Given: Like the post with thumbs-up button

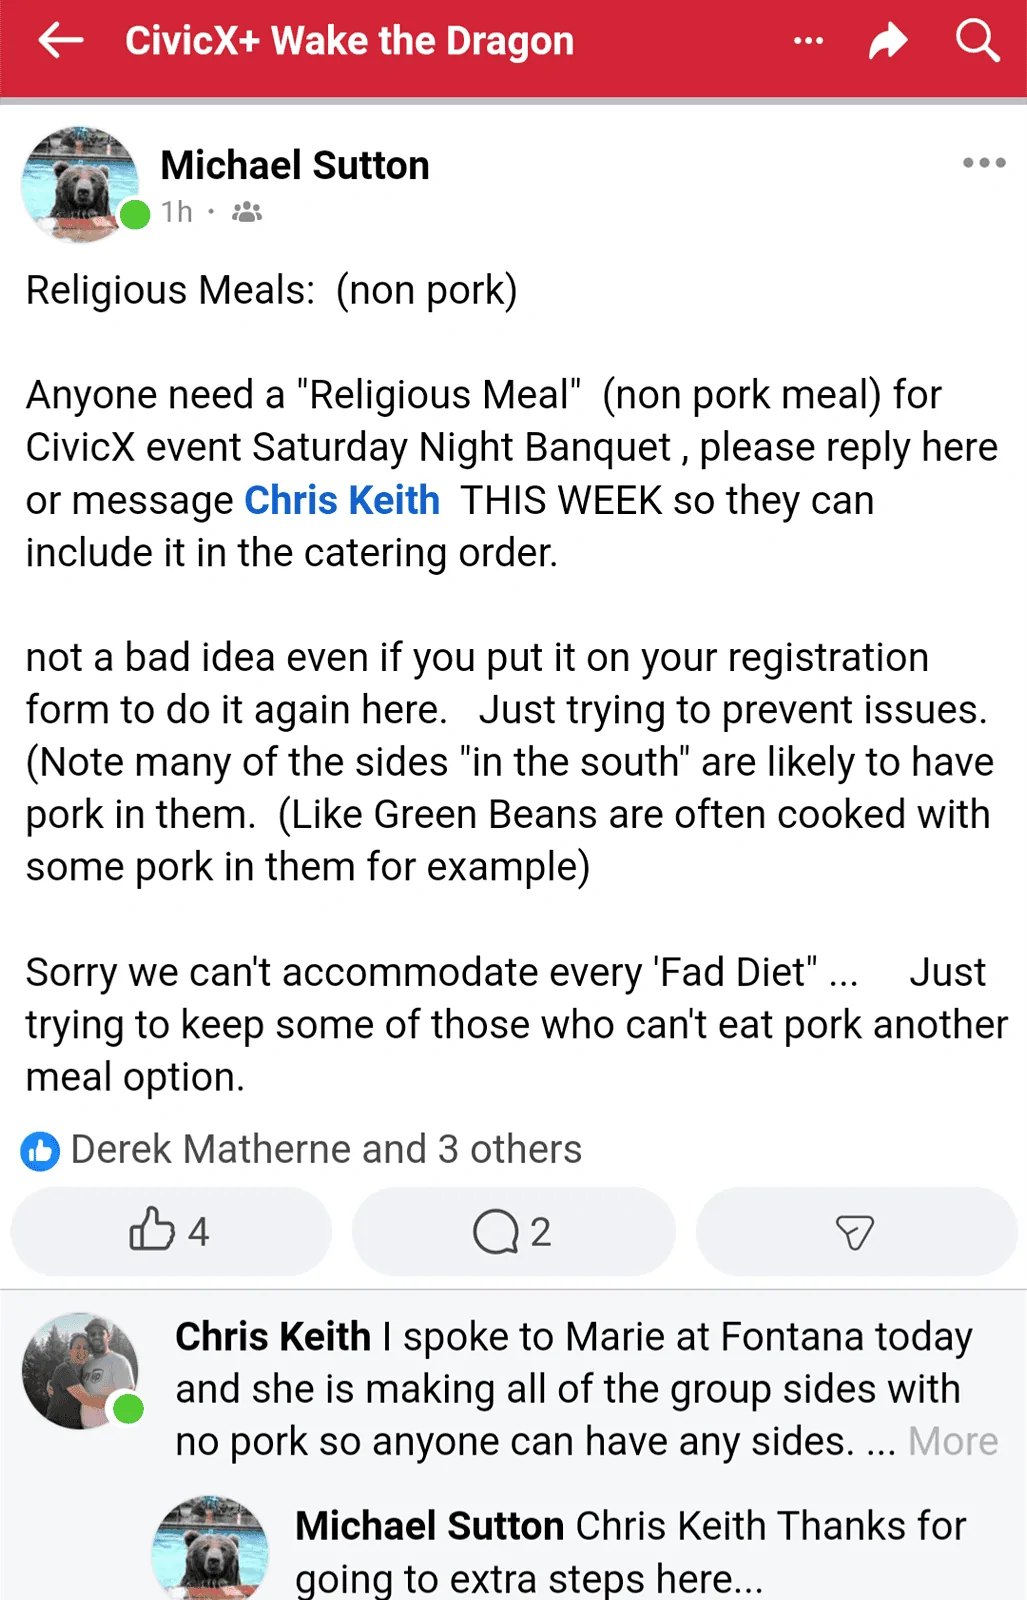Looking at the screenshot, I should [170, 1231].
